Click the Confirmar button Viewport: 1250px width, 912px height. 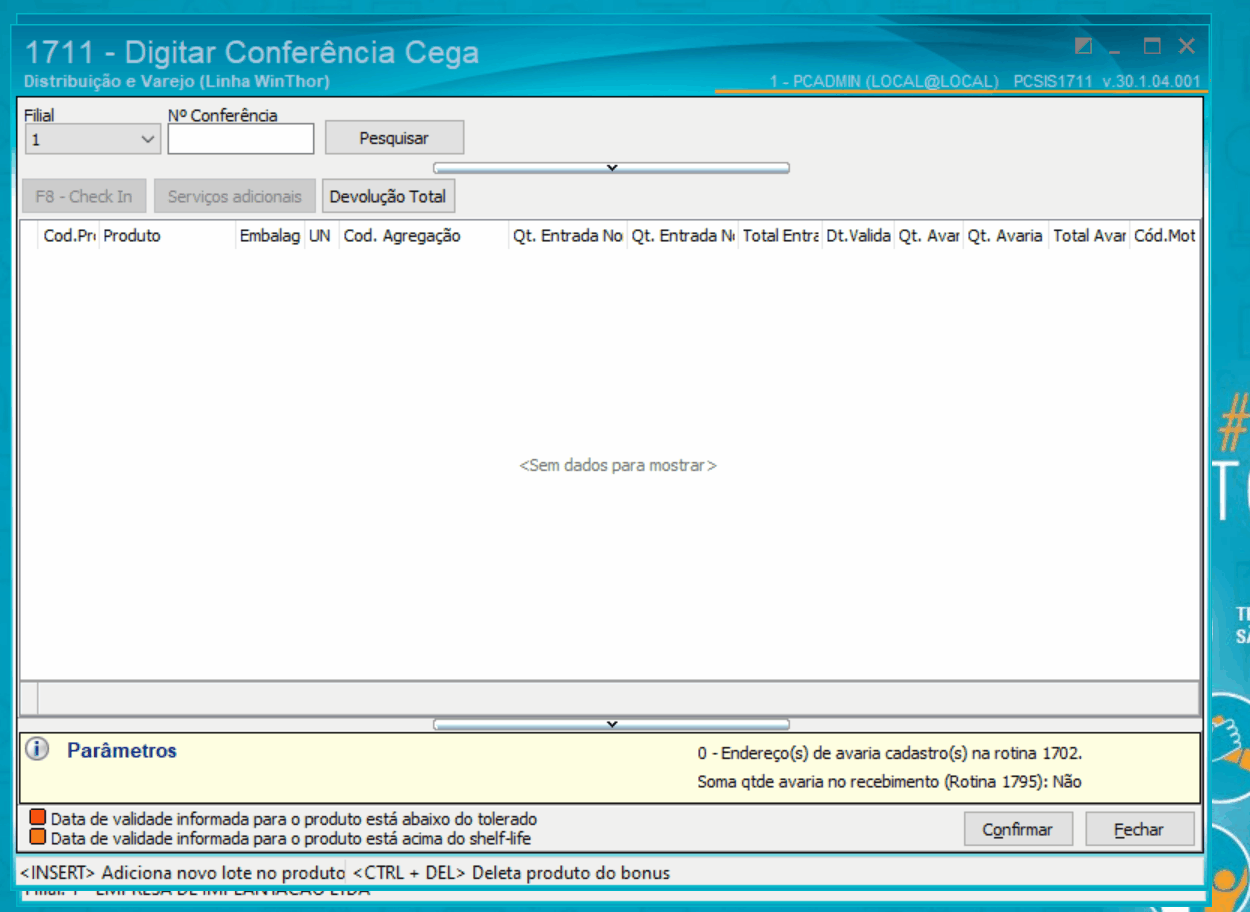1017,829
